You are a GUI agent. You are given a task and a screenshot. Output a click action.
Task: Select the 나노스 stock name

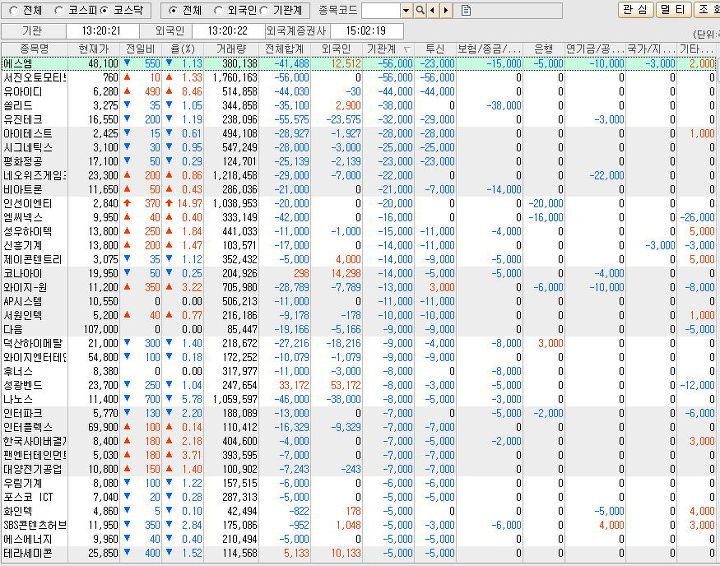pyautogui.click(x=18, y=399)
